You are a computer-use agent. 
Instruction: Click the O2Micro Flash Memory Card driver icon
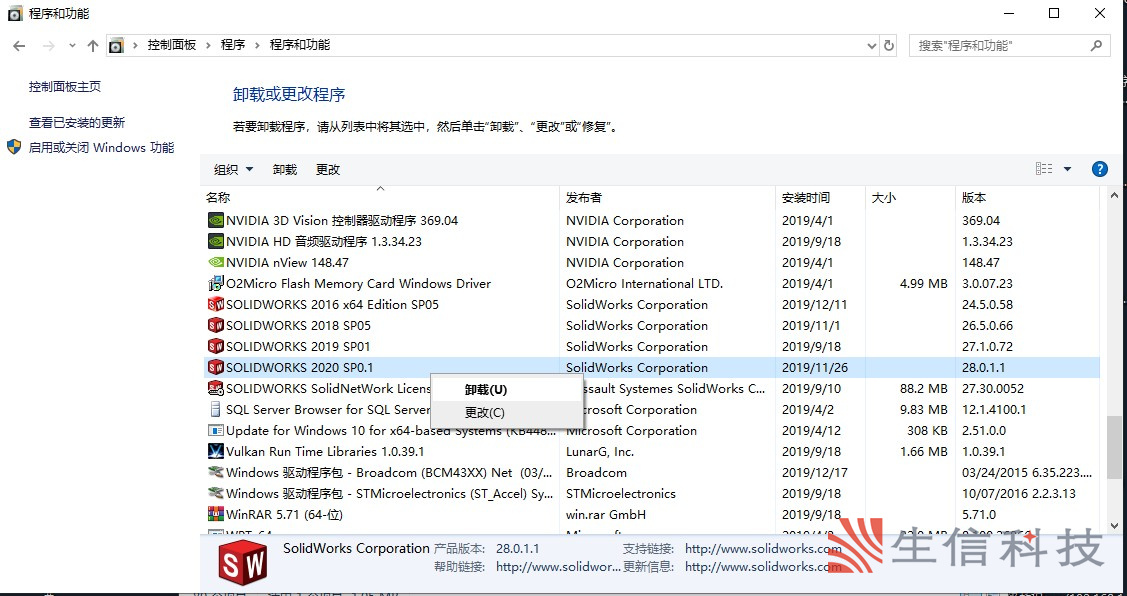215,283
